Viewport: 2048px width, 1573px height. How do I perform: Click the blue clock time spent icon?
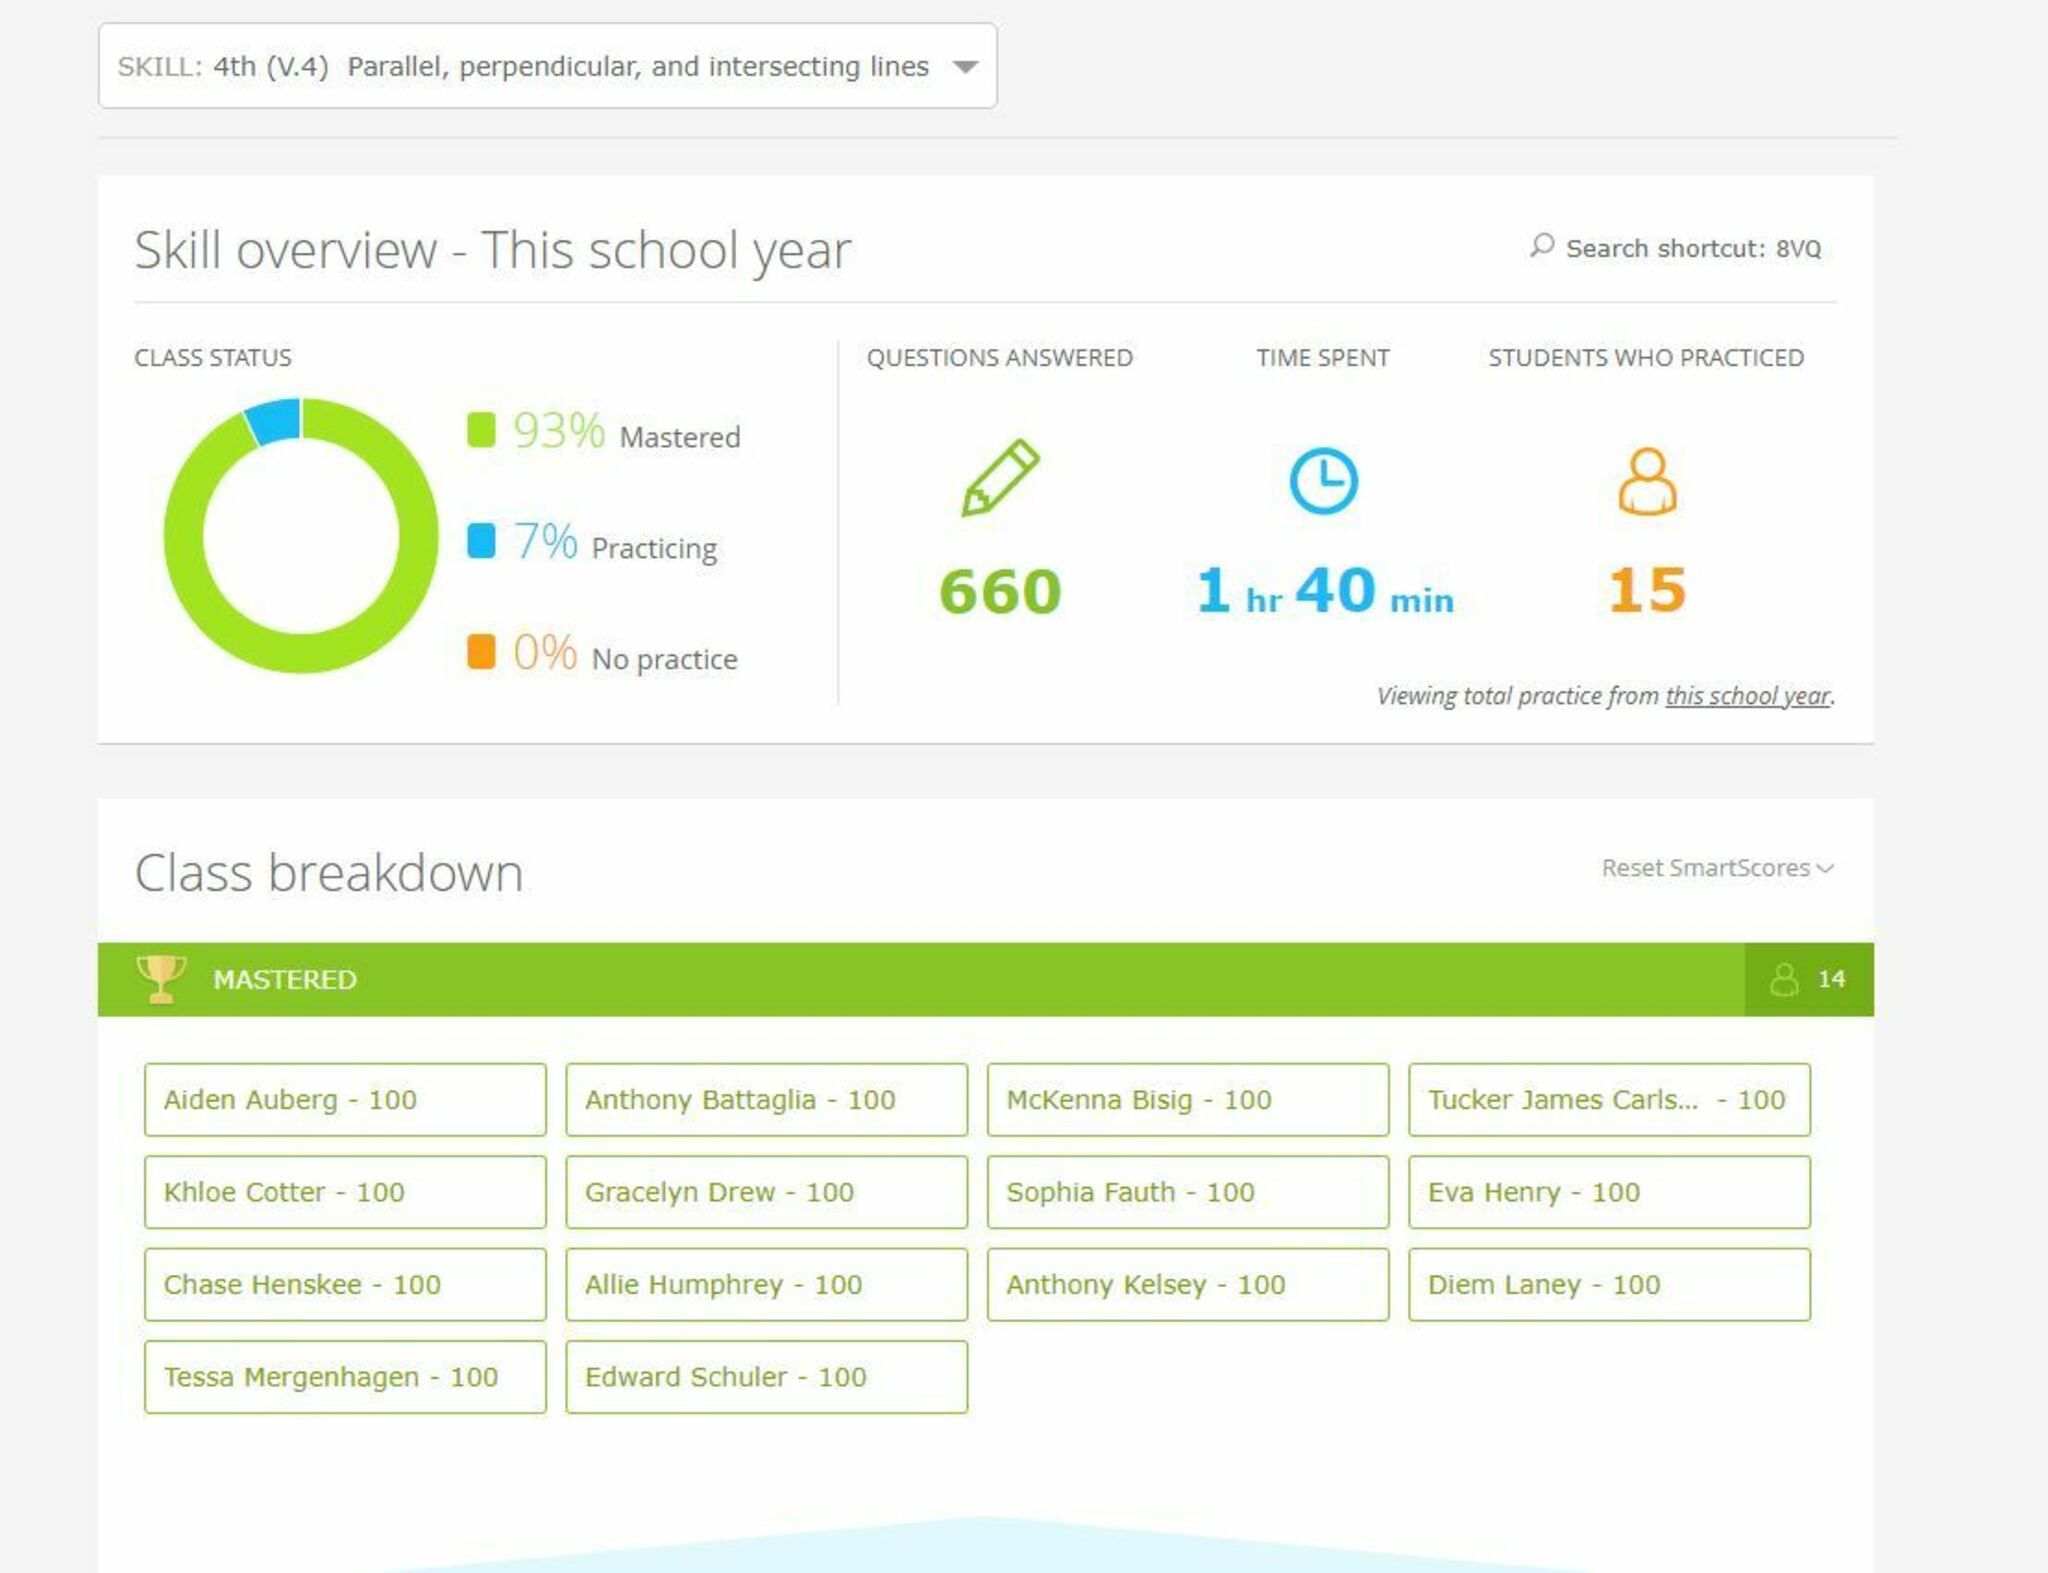[x=1322, y=481]
